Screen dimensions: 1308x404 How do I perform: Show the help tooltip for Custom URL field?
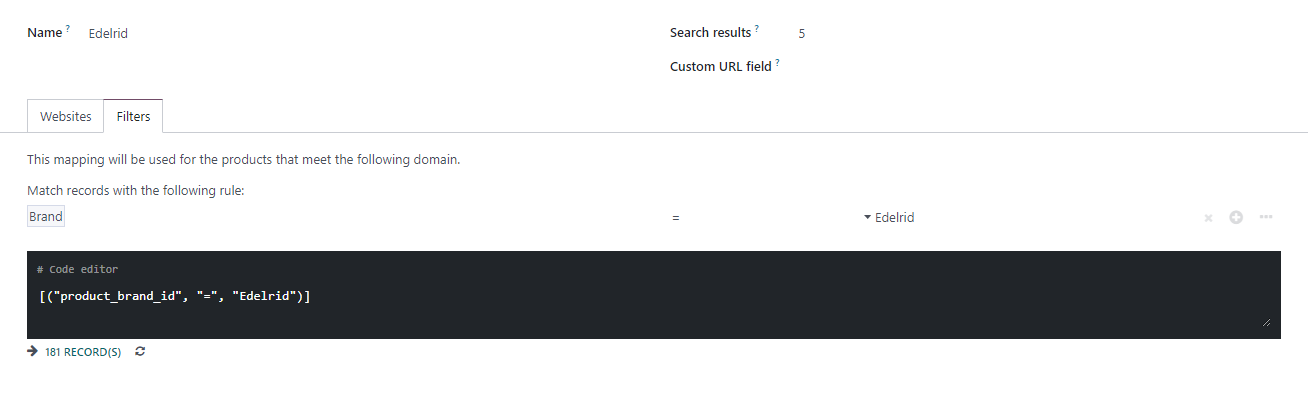coord(777,63)
